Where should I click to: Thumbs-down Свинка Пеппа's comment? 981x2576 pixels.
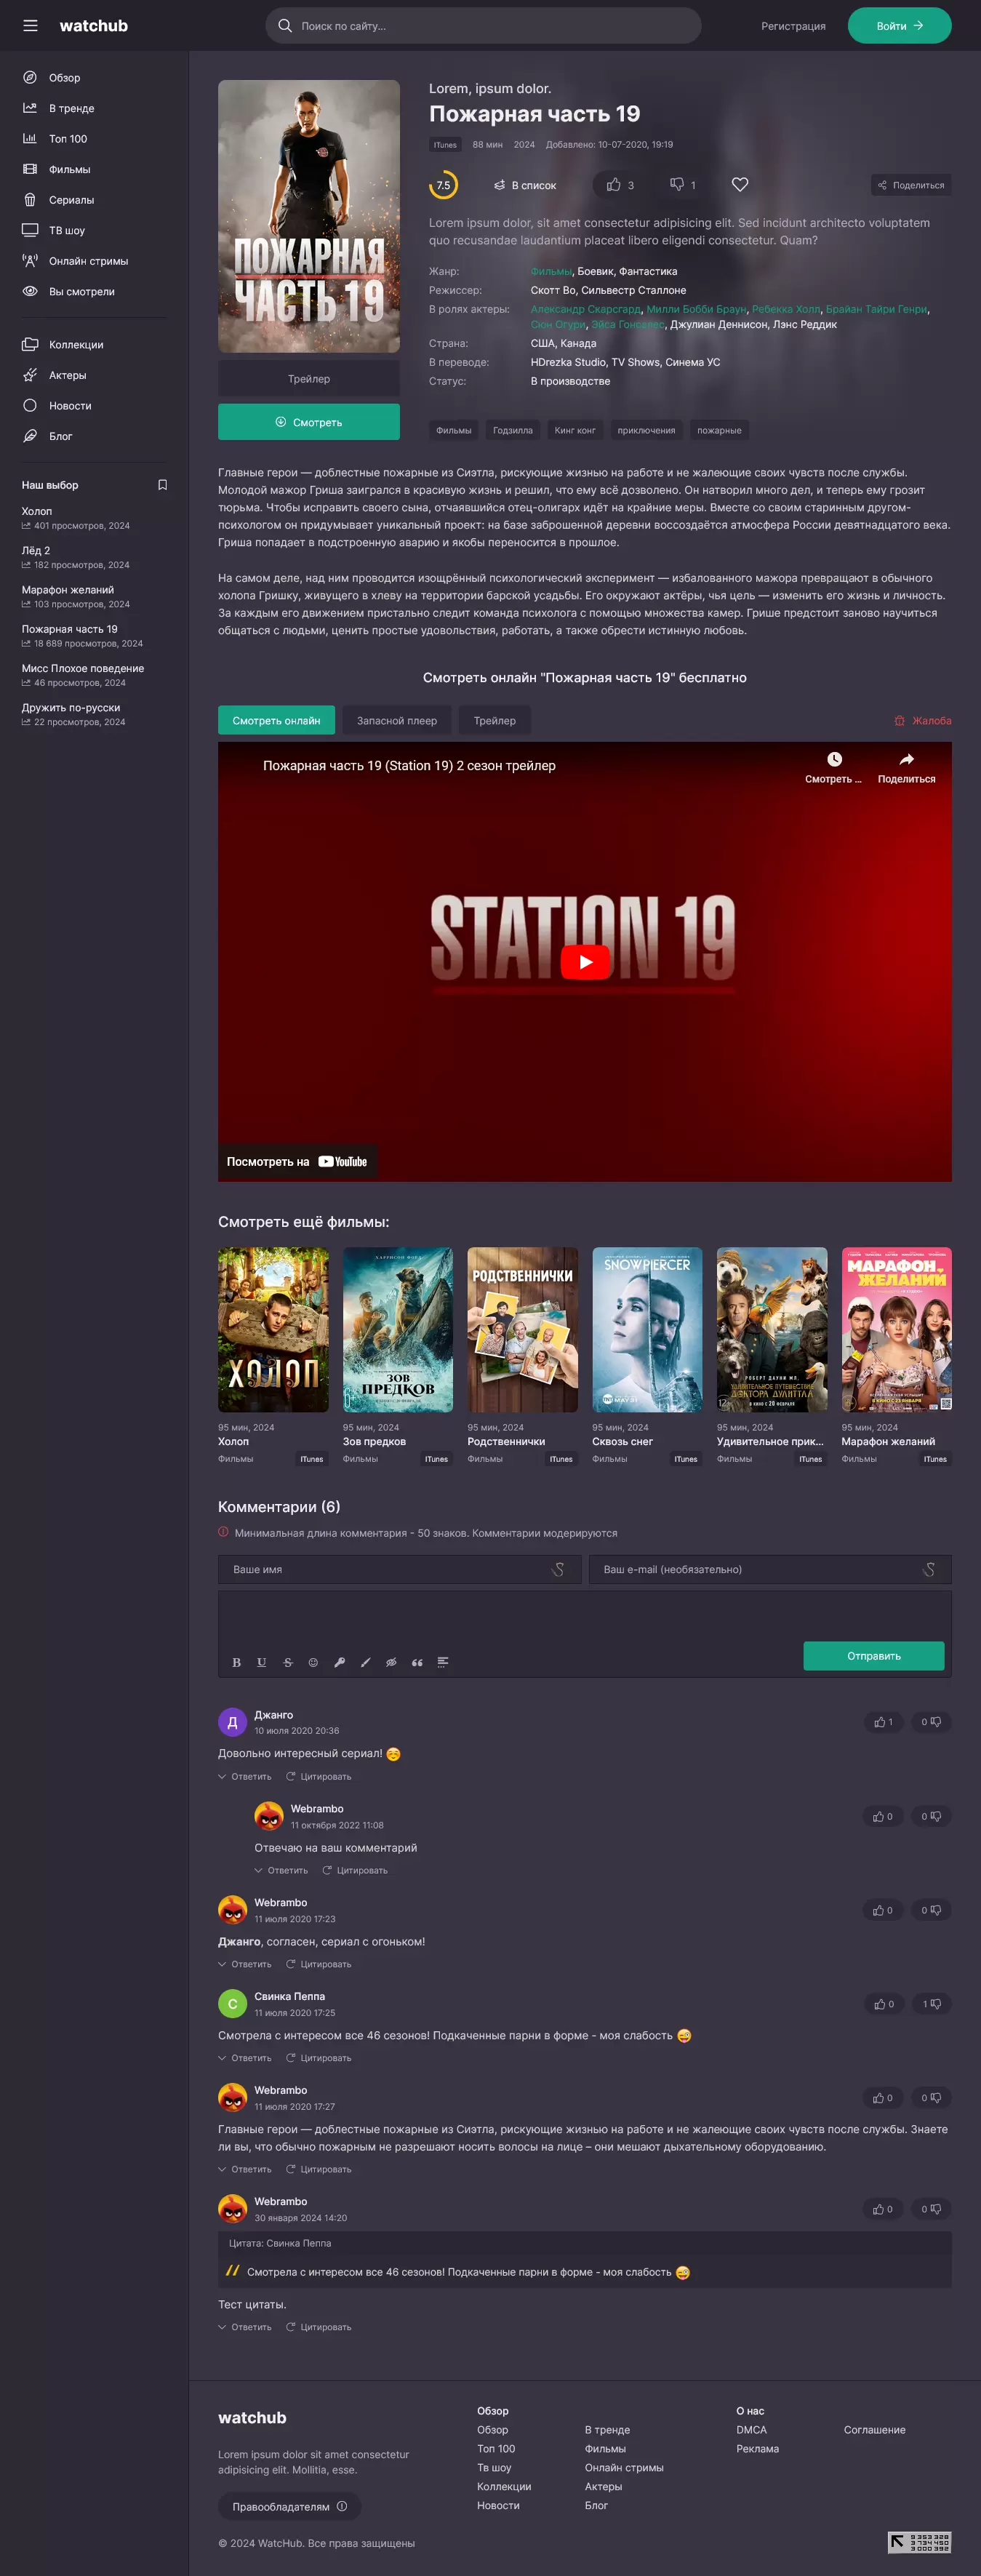coord(931,2004)
